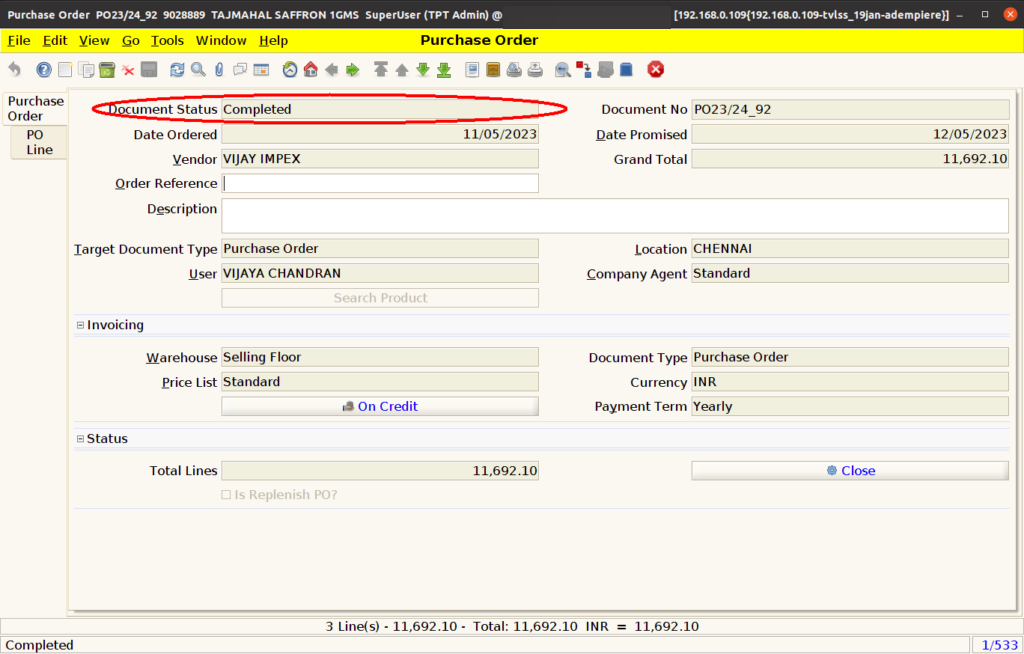Refresh data with the ReQuery icon
Image resolution: width=1024 pixels, height=654 pixels.
(x=177, y=69)
